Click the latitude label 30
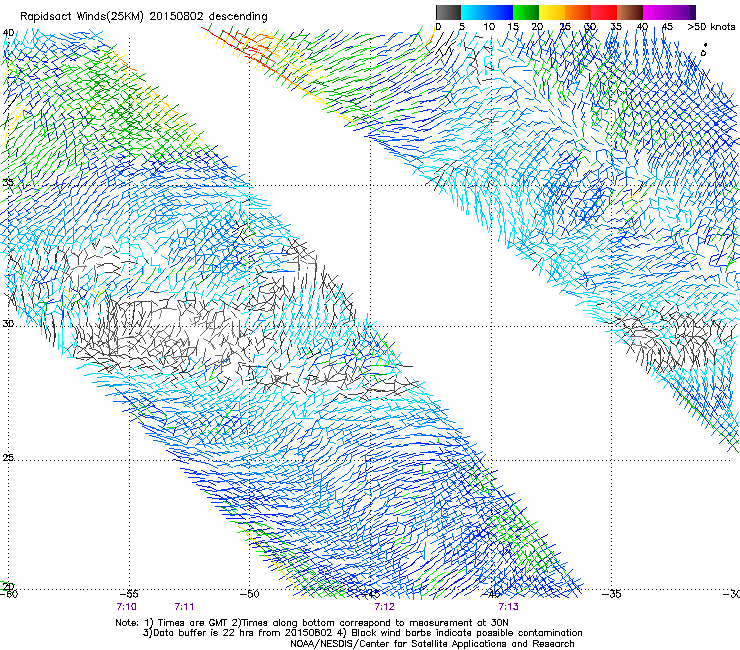 [x=8, y=324]
